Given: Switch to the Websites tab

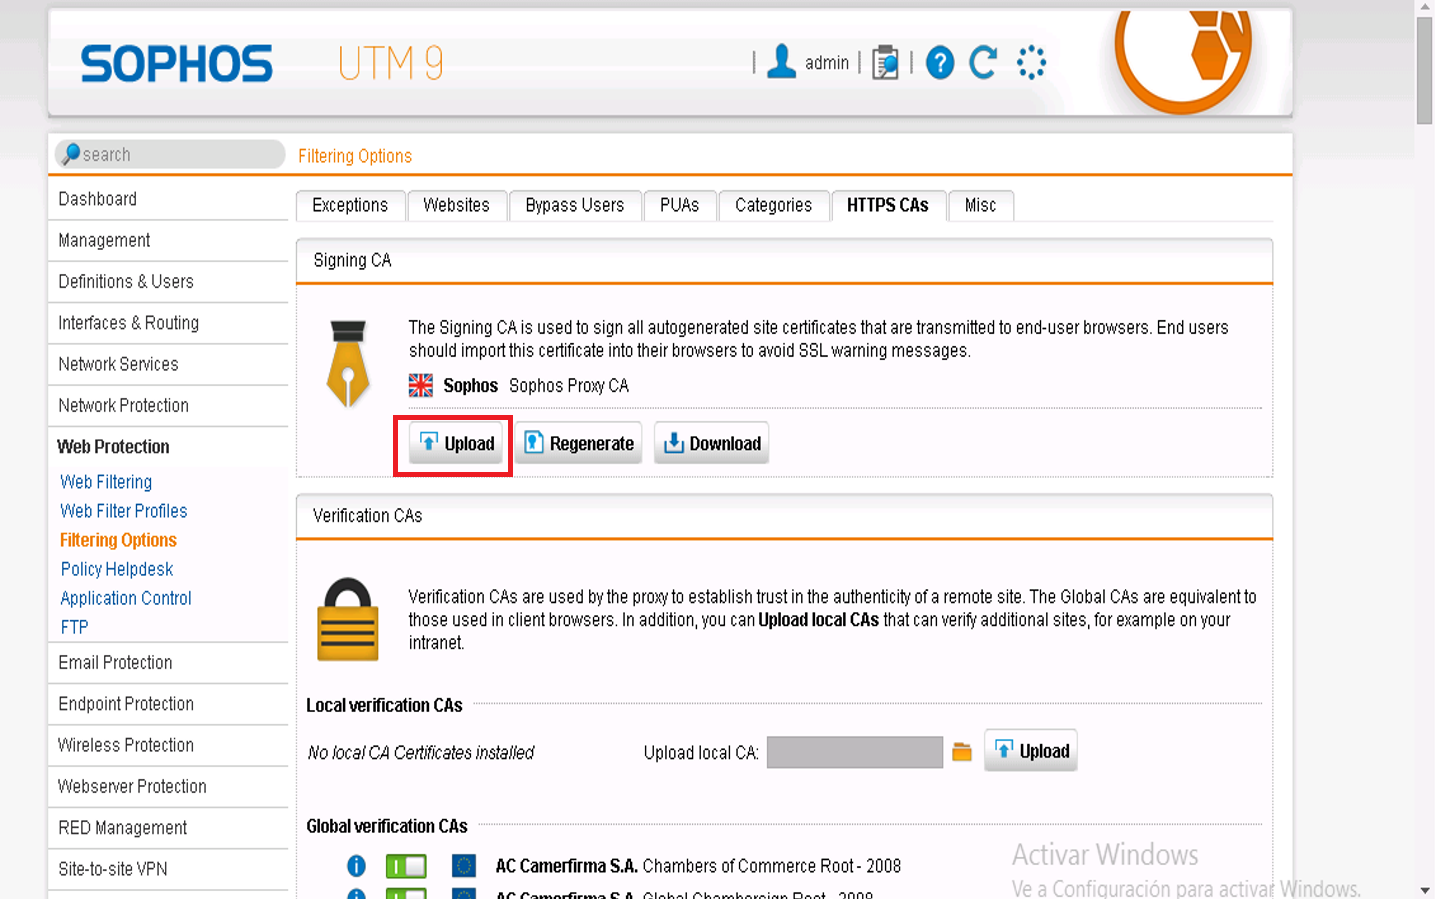Looking at the screenshot, I should pos(456,205).
